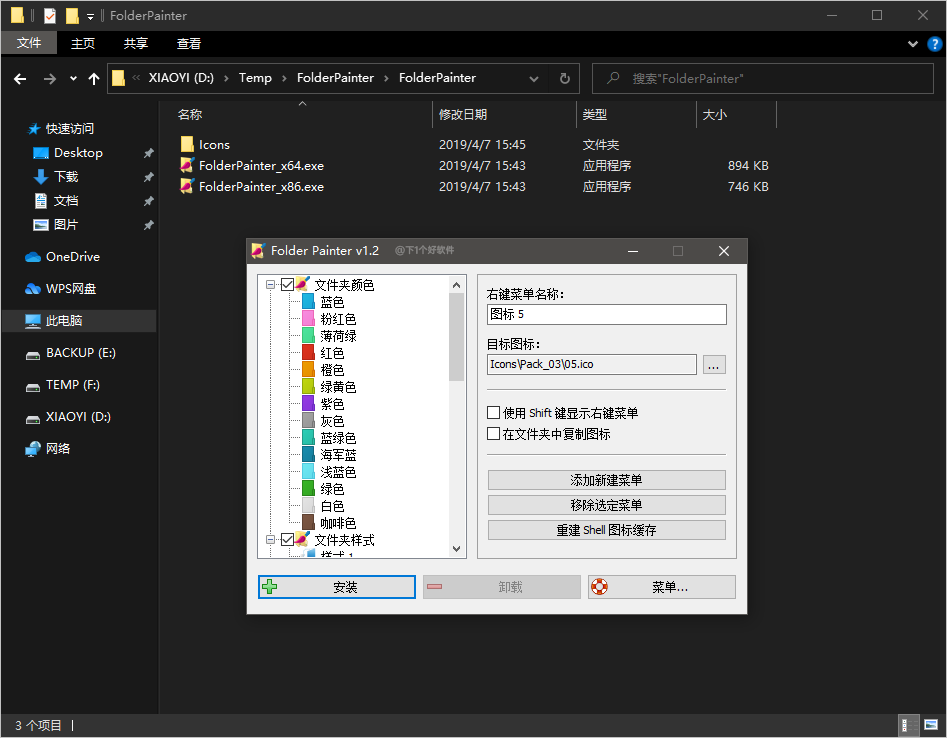Choose the brown 咖啡色 folder icon
This screenshot has width=947, height=738.
[308, 522]
